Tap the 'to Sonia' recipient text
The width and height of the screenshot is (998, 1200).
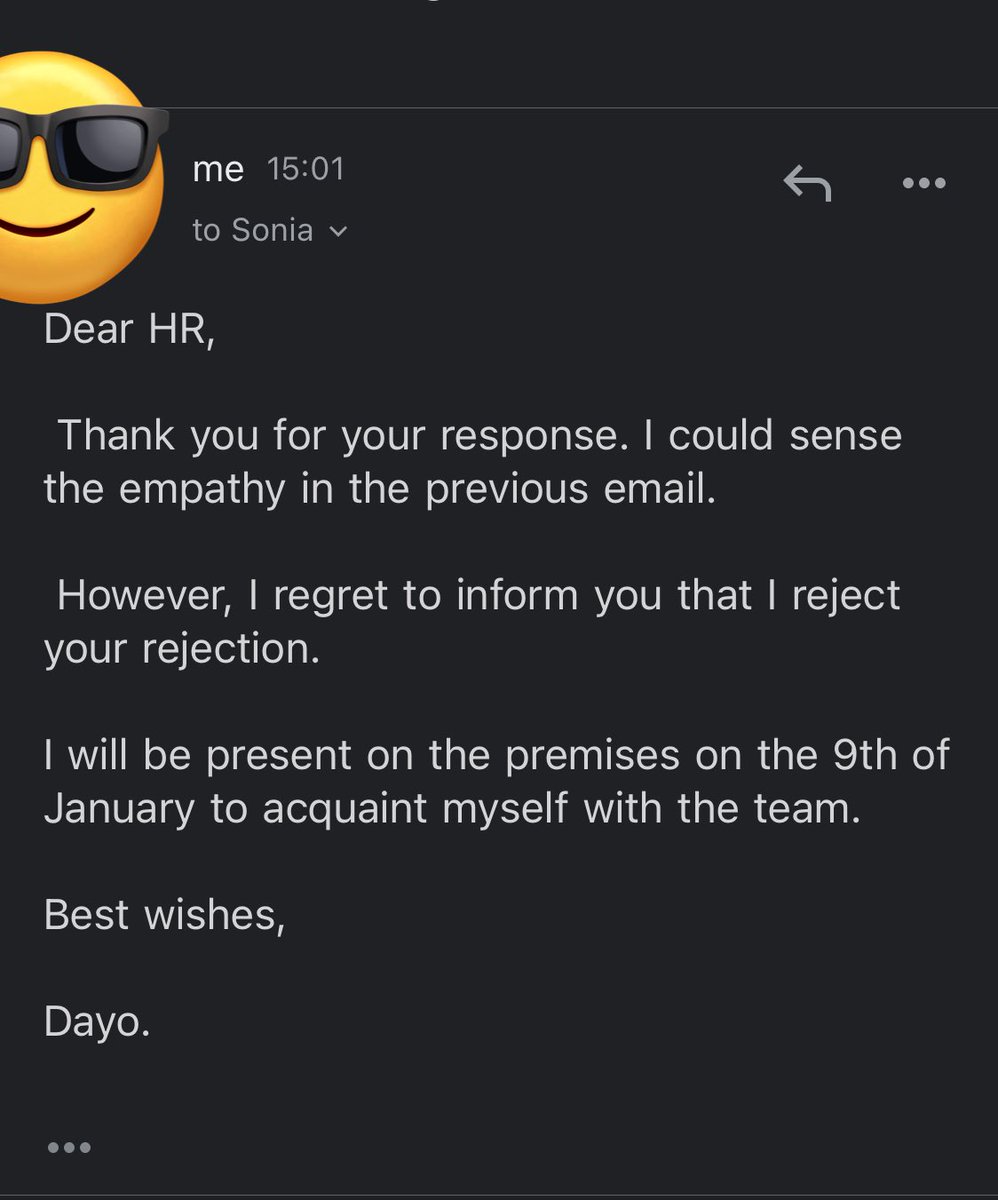(x=252, y=230)
